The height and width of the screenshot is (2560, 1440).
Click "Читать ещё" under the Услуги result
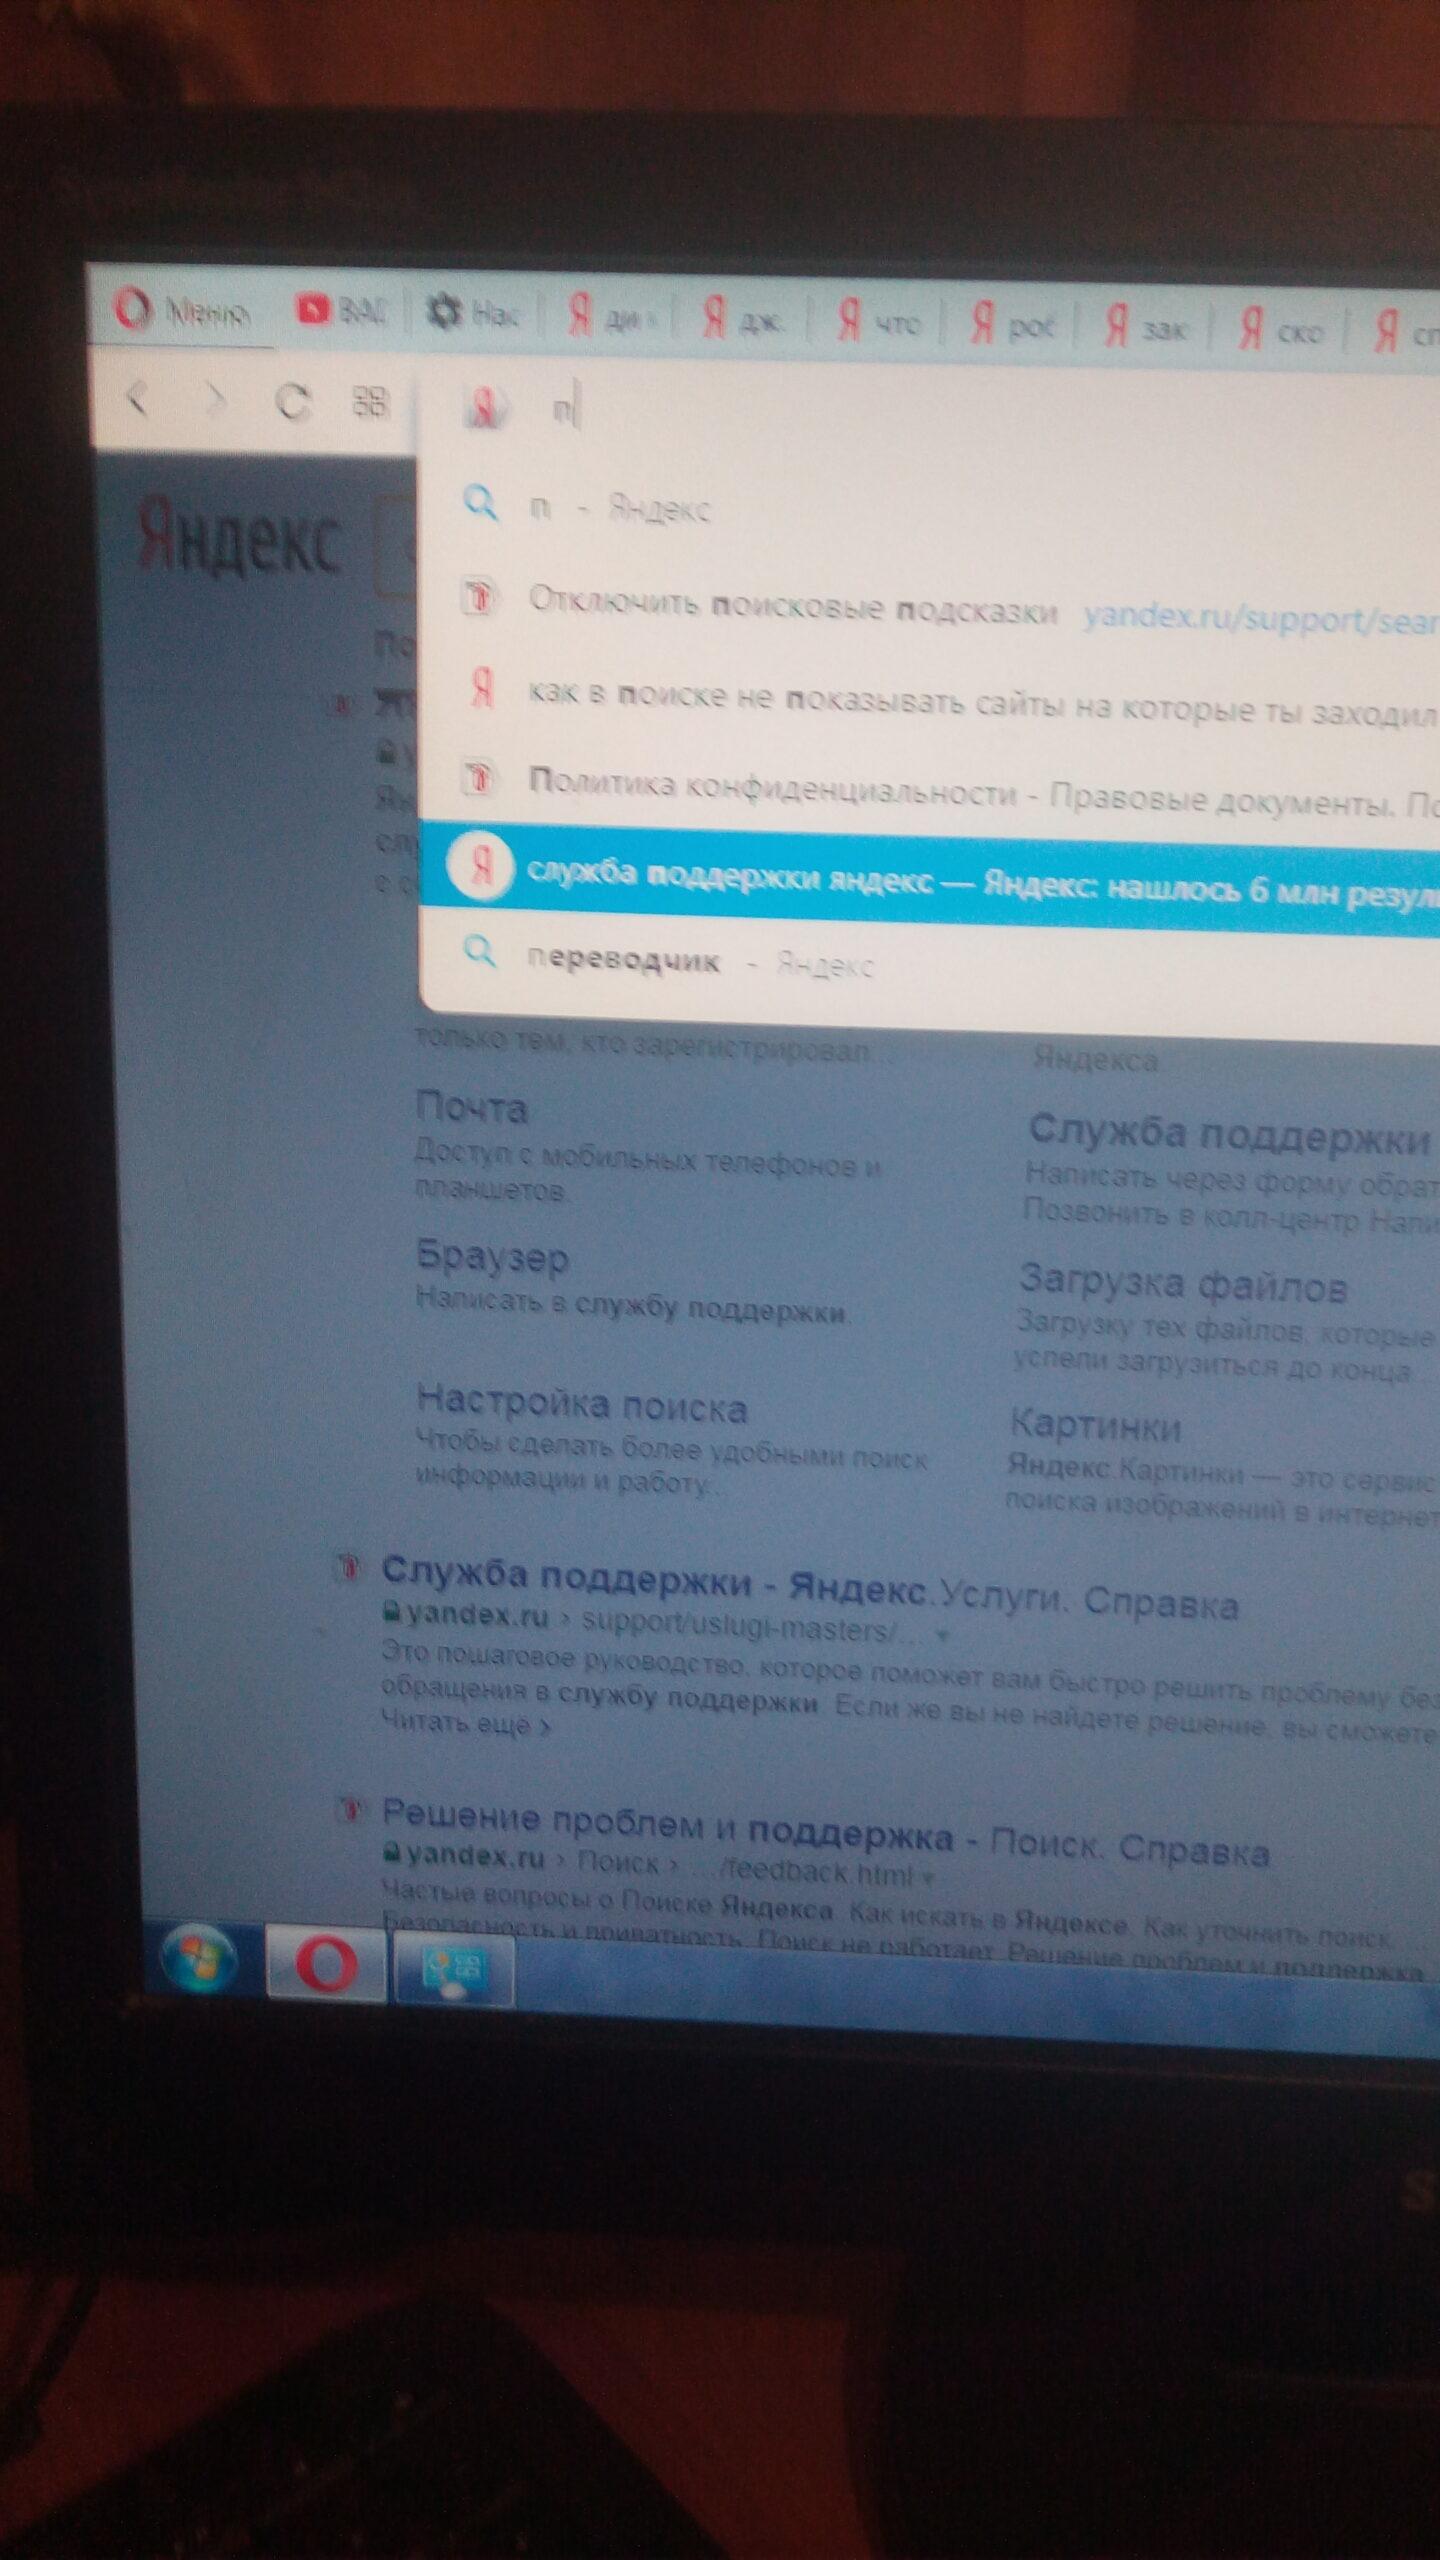pyautogui.click(x=466, y=1723)
